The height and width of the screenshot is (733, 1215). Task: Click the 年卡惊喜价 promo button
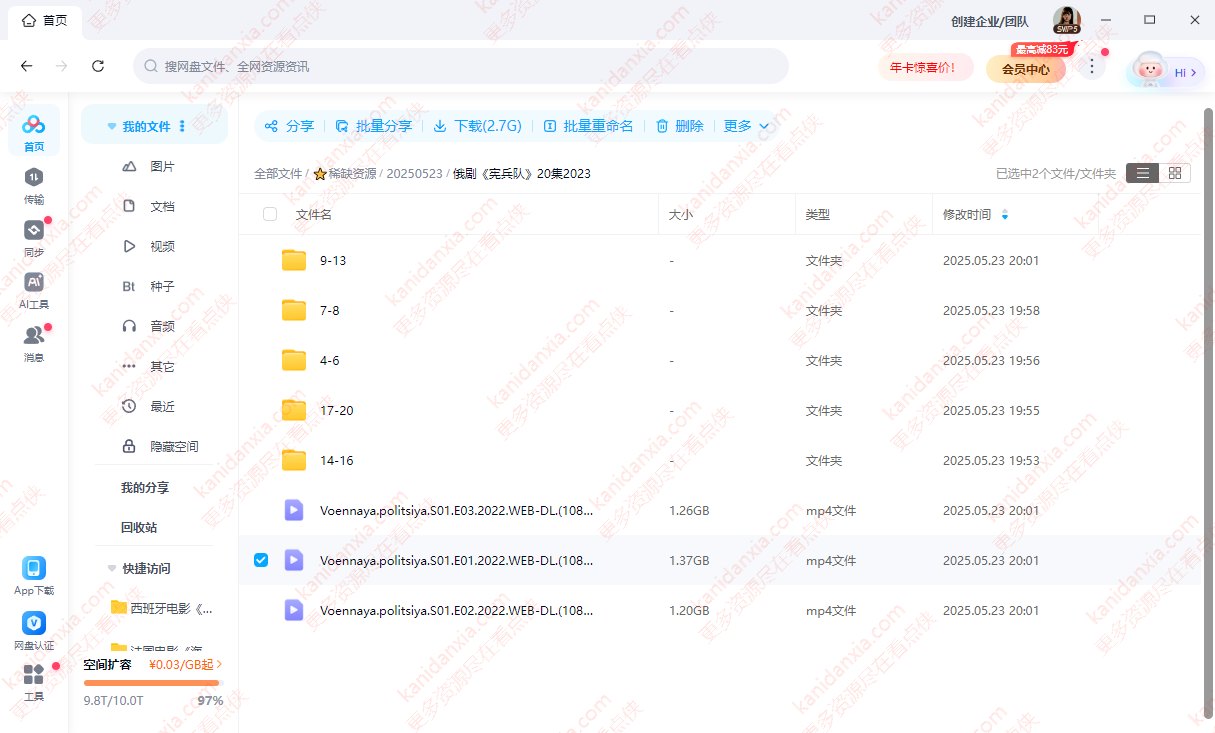point(925,67)
